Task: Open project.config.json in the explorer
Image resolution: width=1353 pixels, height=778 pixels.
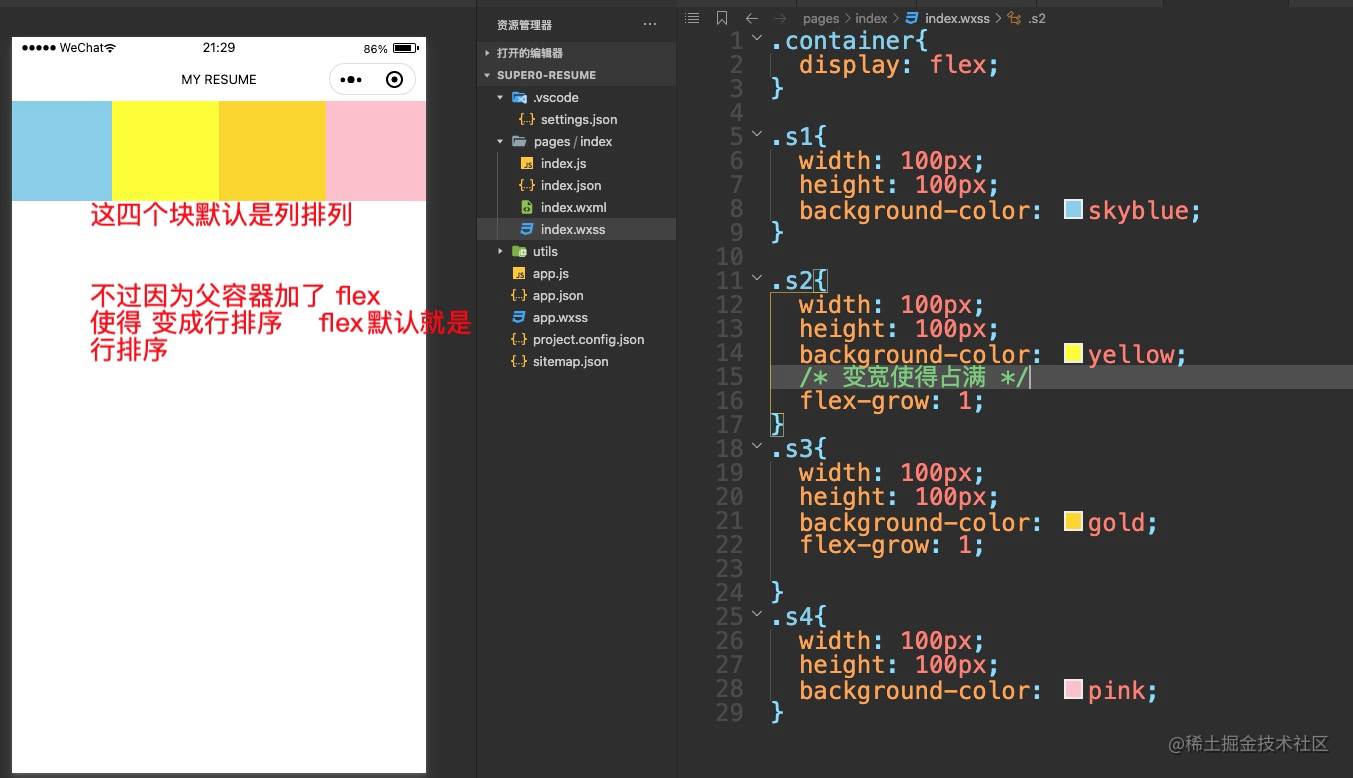Action: 588,339
